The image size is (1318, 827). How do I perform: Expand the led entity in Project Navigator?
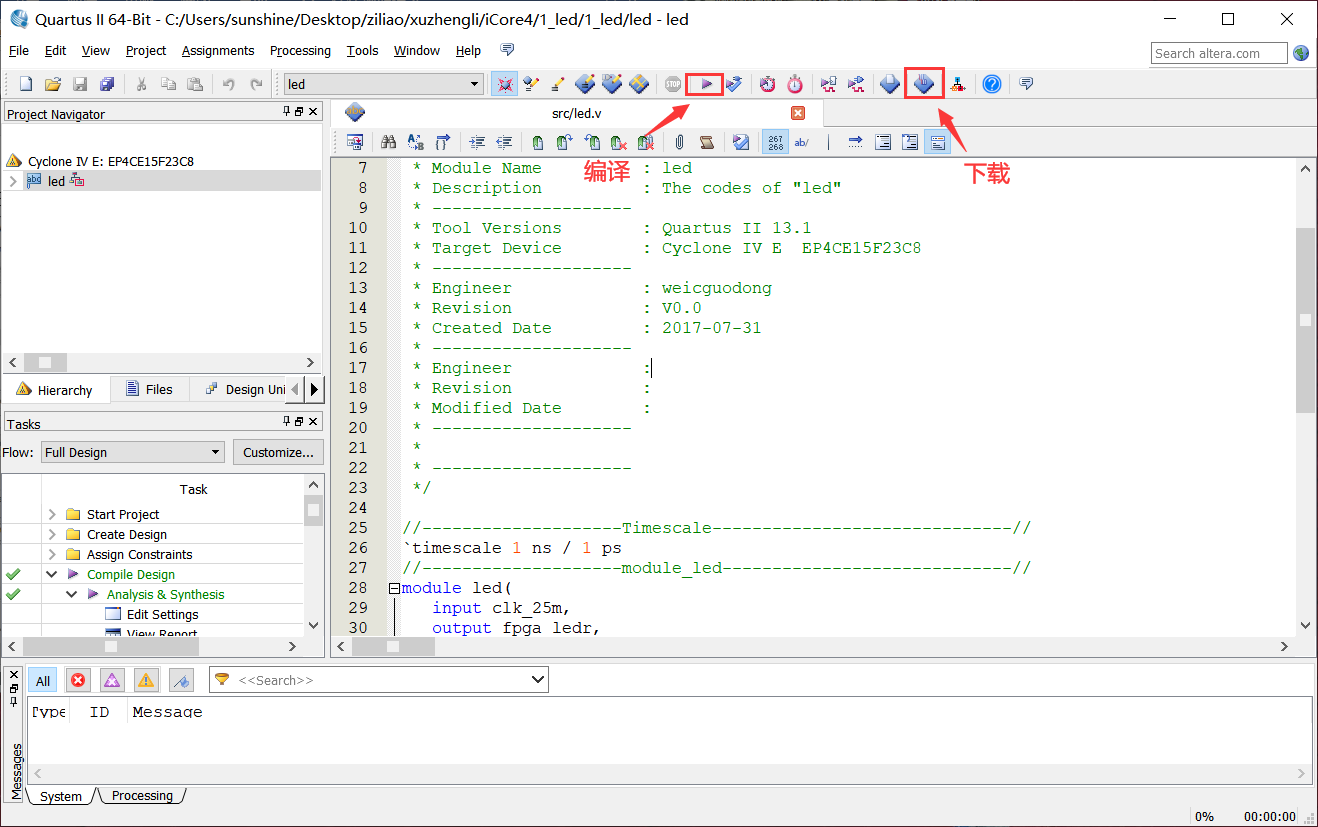pyautogui.click(x=13, y=181)
